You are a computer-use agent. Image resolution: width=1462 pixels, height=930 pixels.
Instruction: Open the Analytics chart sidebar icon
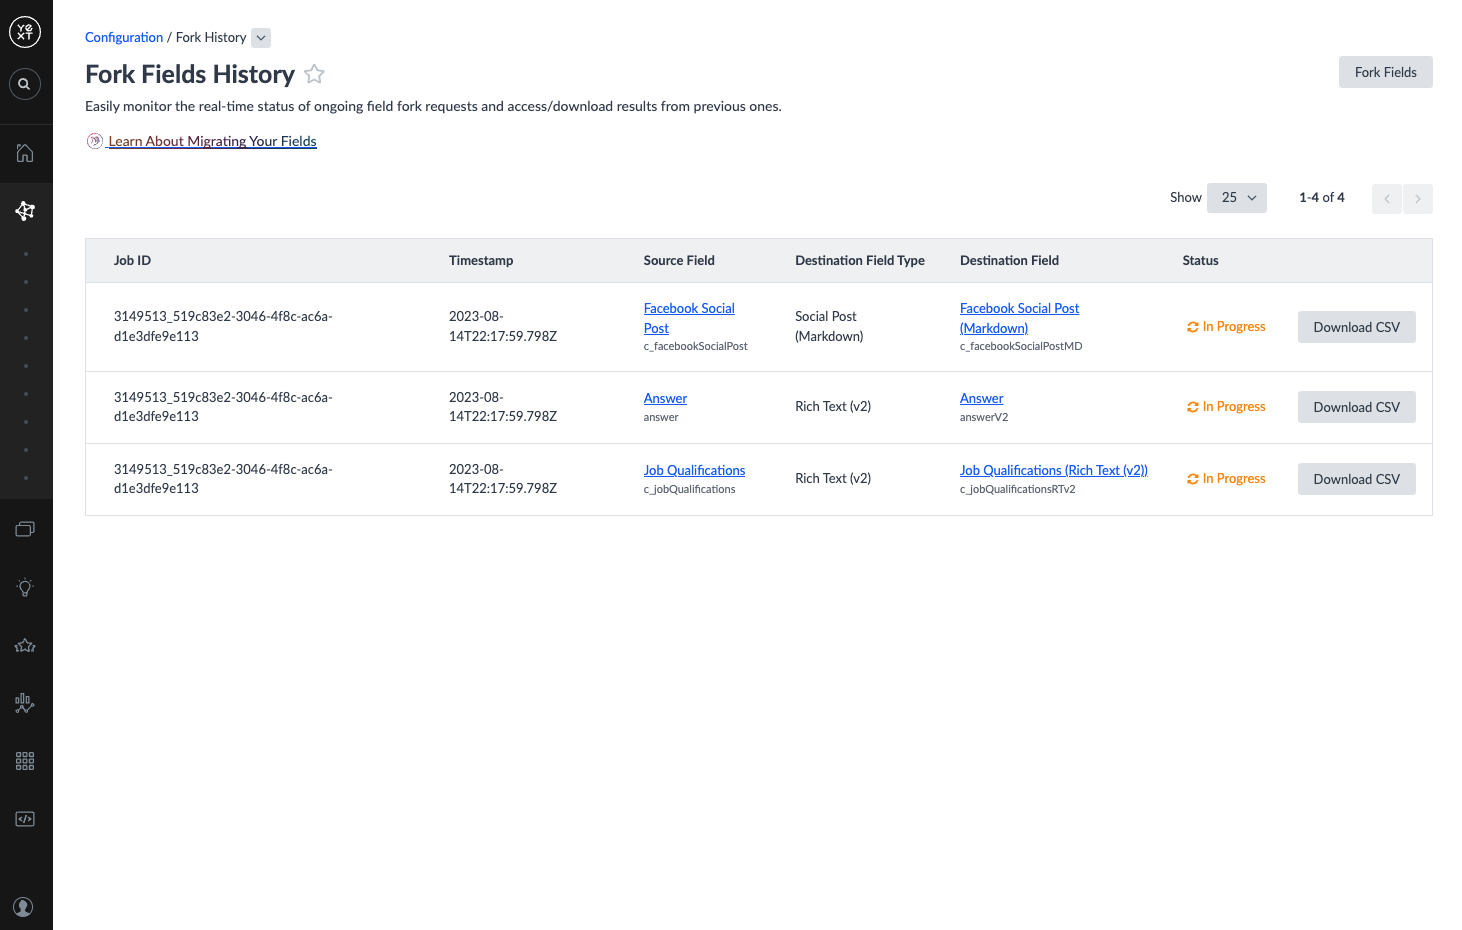tap(25, 703)
